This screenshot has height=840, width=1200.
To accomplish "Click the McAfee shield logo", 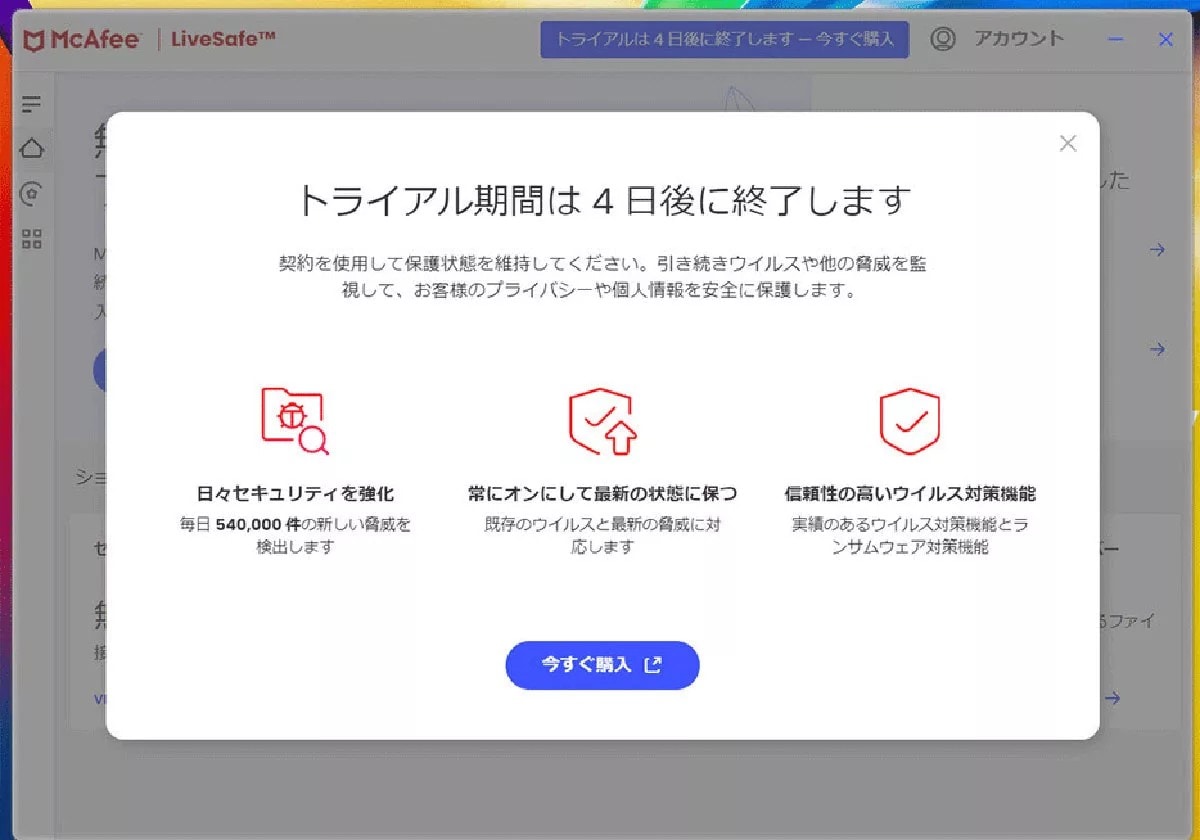I will tap(36, 38).
